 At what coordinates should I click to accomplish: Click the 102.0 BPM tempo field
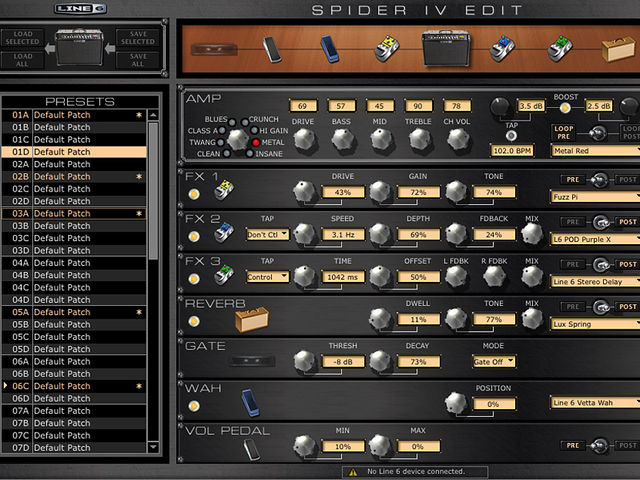click(x=512, y=151)
